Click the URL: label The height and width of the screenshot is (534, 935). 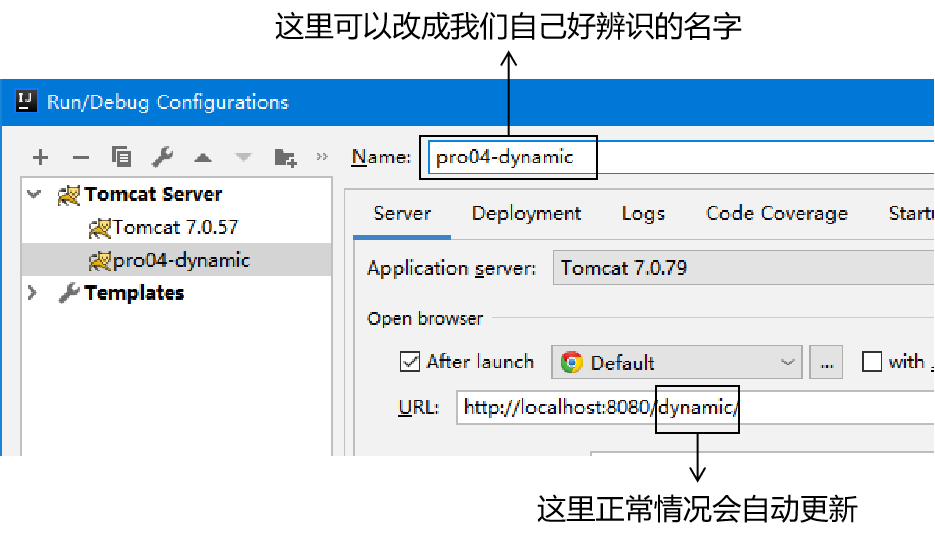[419, 408]
